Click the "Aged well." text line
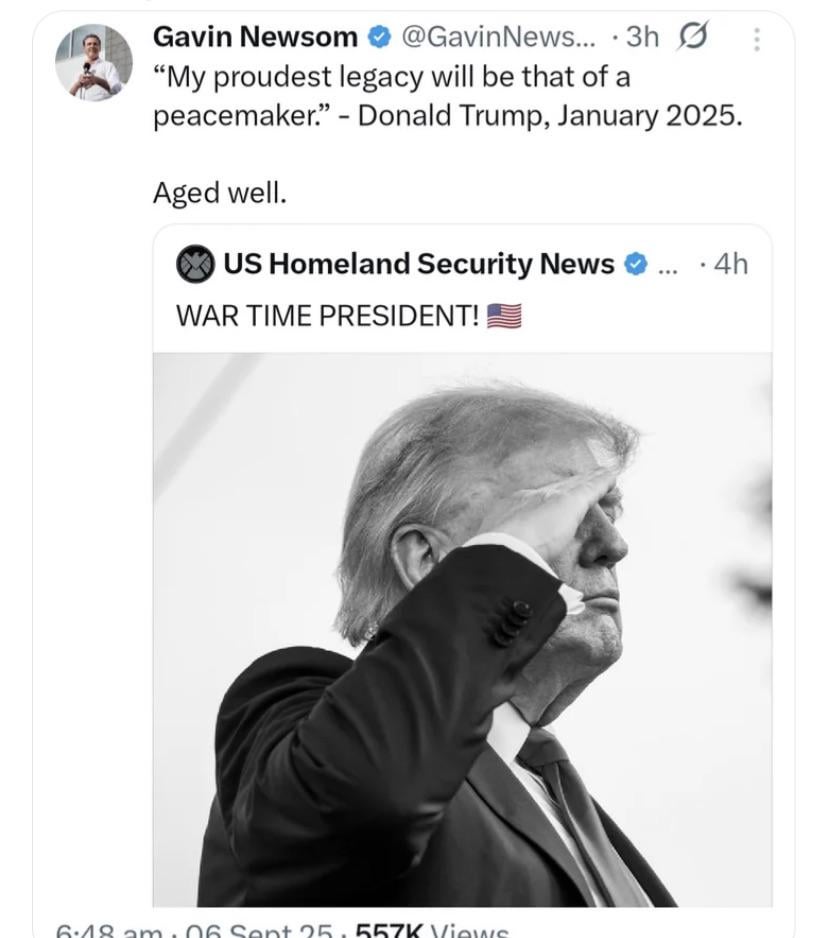 pos(219,193)
